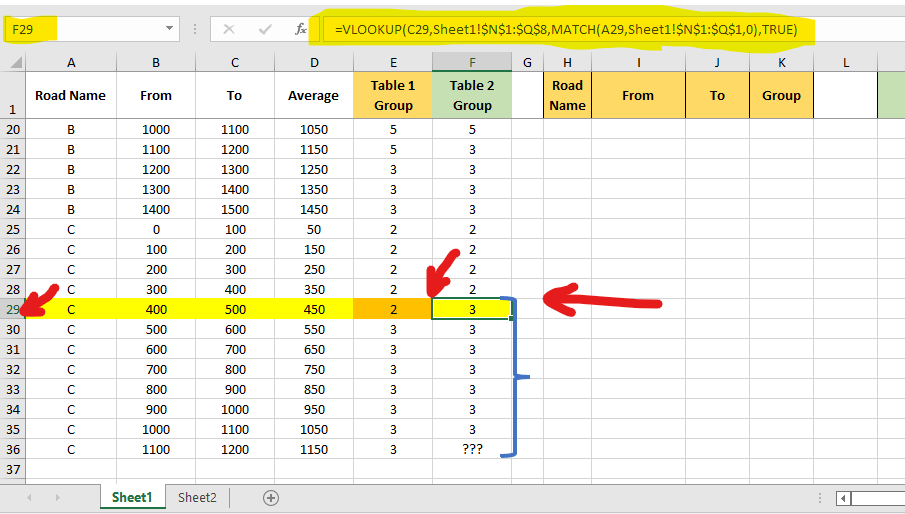Viewport: 905px width, 514px height.
Task: Select column K header
Action: tap(781, 62)
